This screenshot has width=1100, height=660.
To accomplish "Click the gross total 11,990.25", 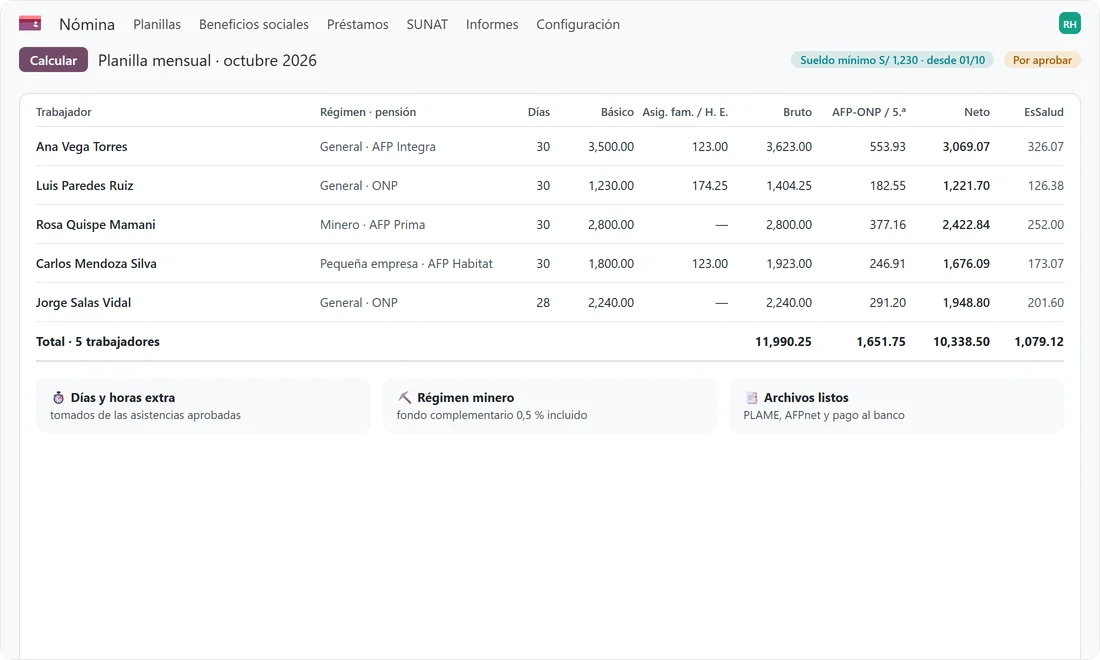I will click(x=784, y=342).
